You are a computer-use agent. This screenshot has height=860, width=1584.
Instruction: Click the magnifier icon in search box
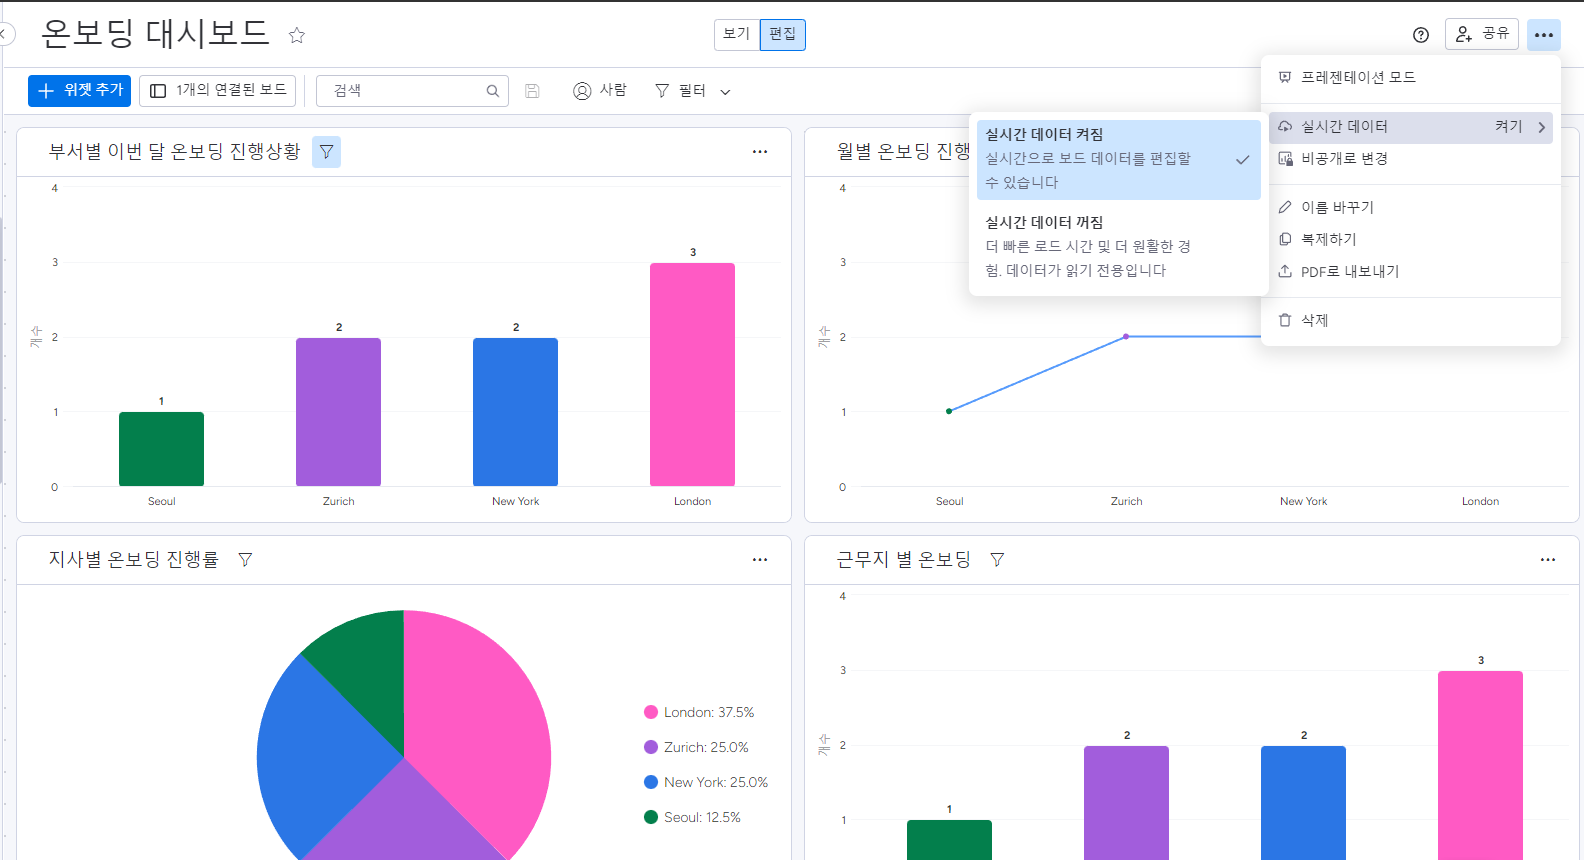point(493,91)
